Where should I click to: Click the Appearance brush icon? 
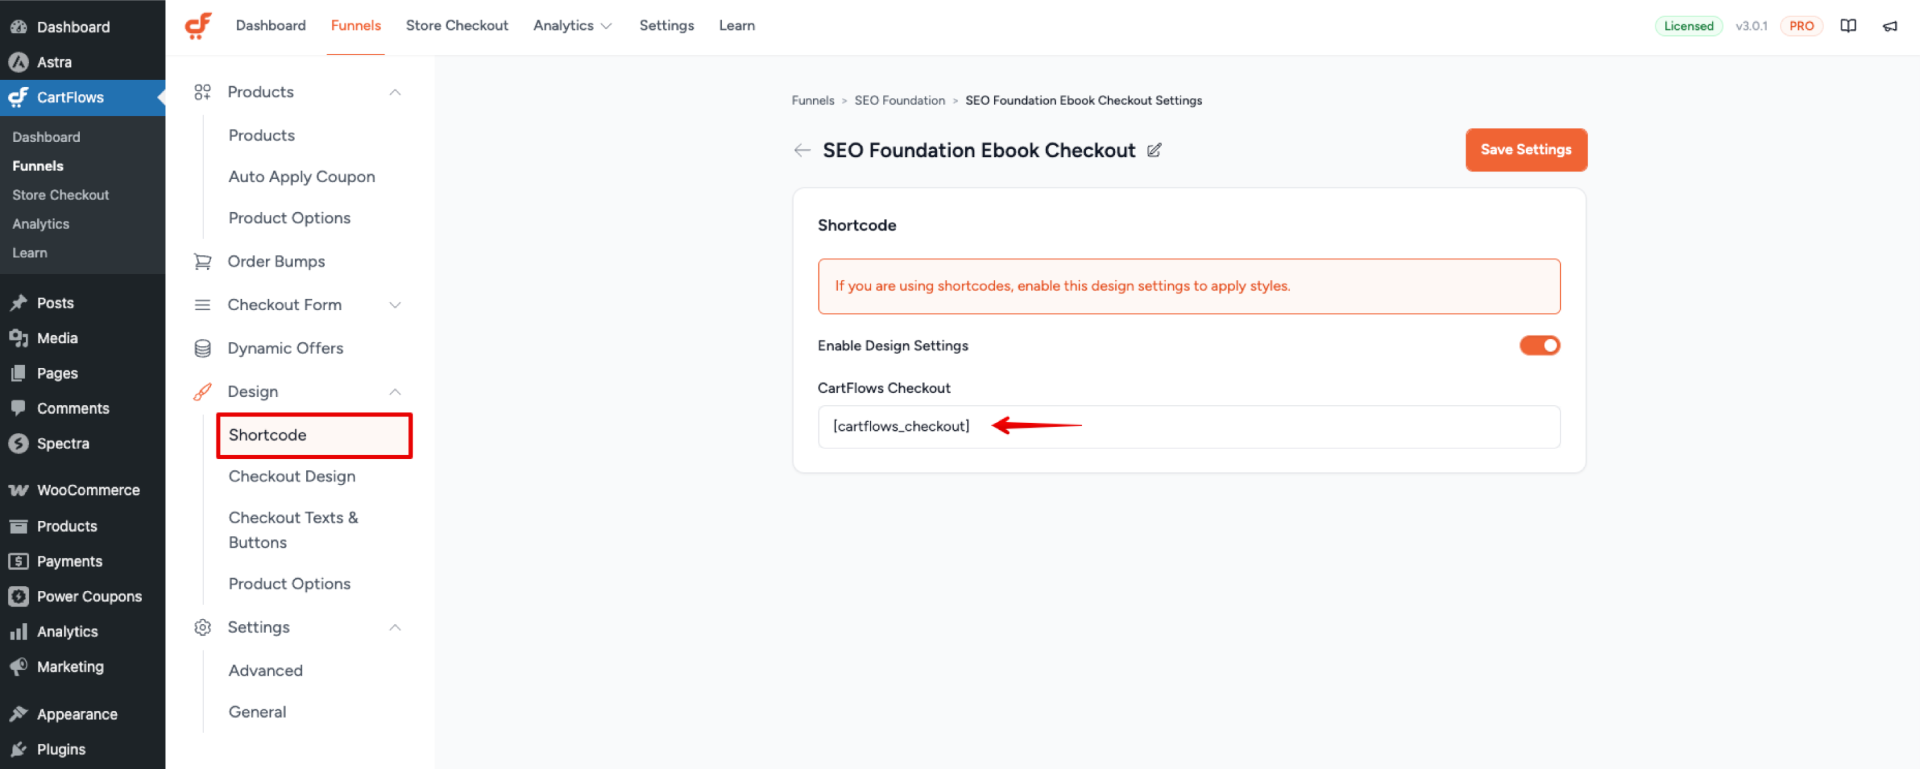point(18,714)
